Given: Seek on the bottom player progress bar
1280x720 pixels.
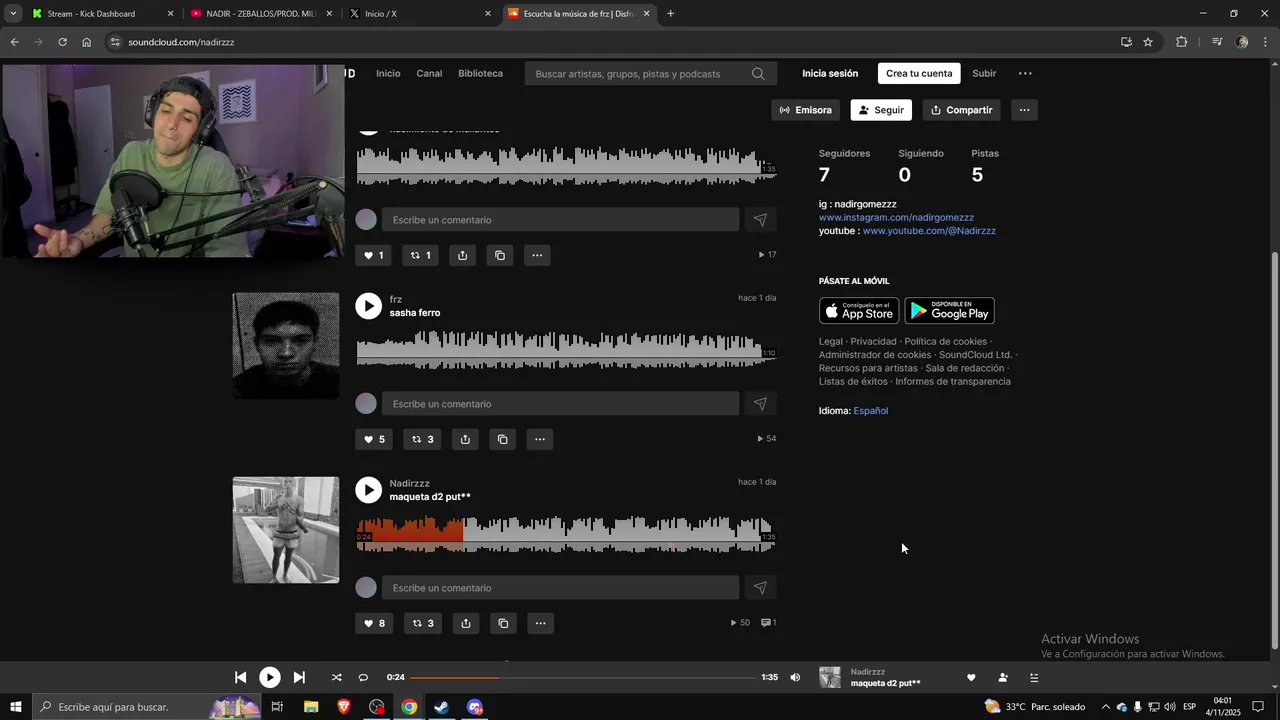Looking at the screenshot, I should (x=583, y=677).
